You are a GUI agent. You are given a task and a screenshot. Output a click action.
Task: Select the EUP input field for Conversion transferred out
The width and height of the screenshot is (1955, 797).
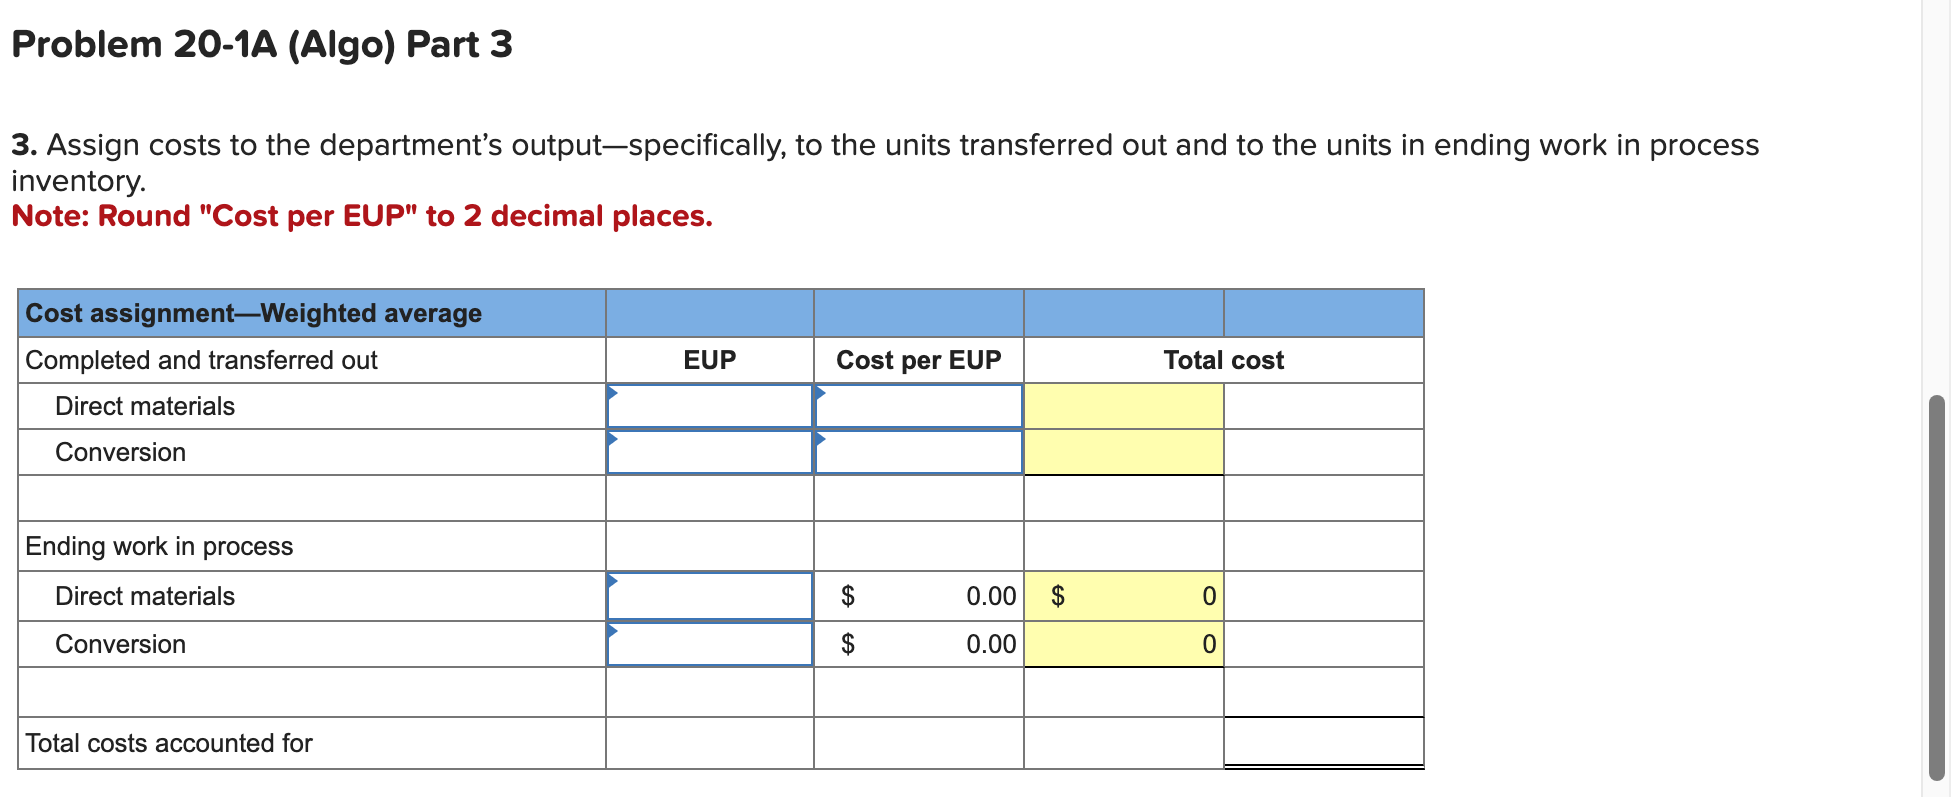point(710,452)
